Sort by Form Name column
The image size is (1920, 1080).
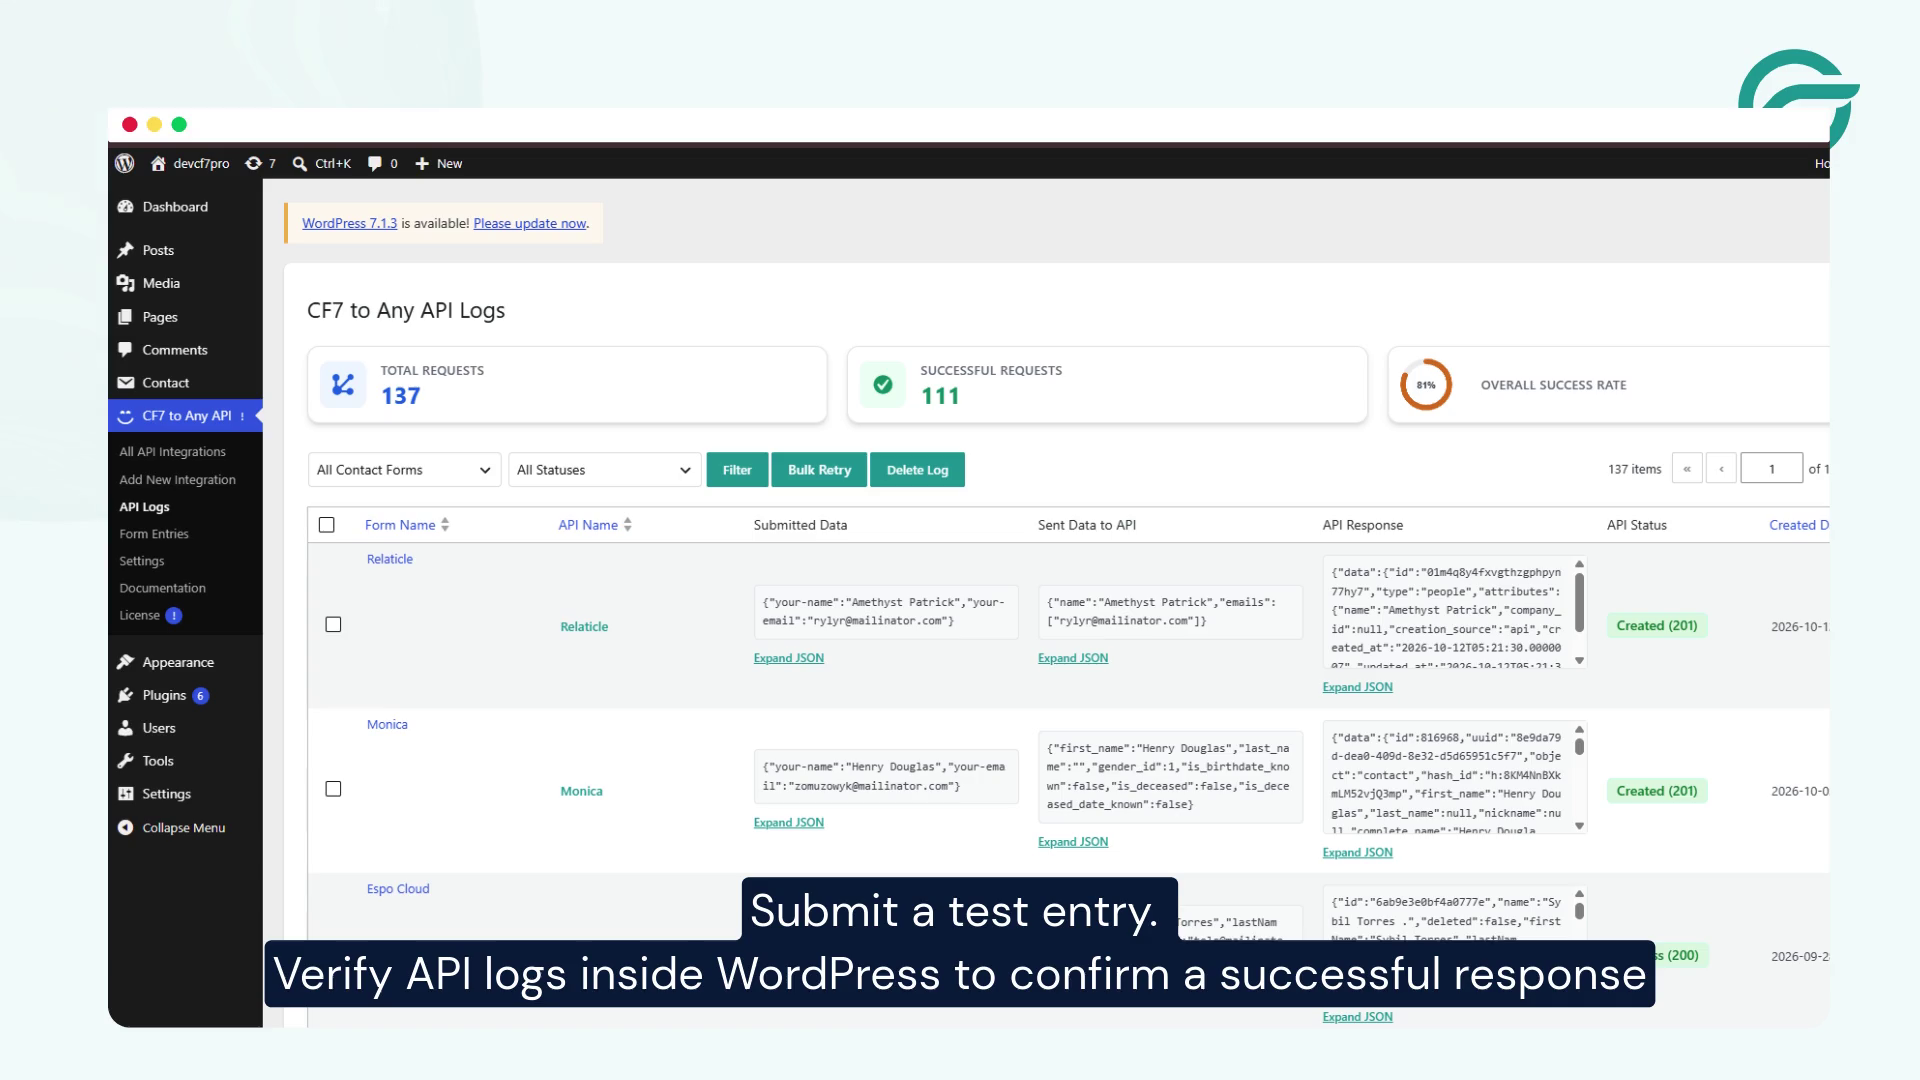coord(407,525)
